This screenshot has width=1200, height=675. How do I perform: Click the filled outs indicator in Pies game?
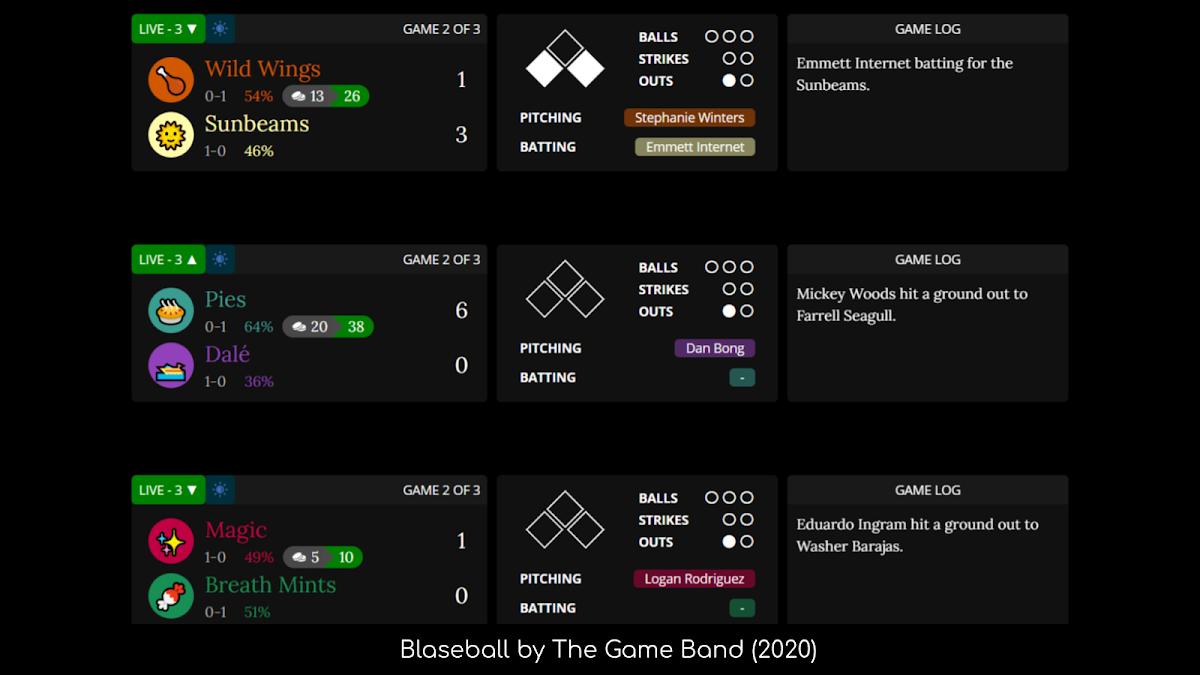(729, 311)
